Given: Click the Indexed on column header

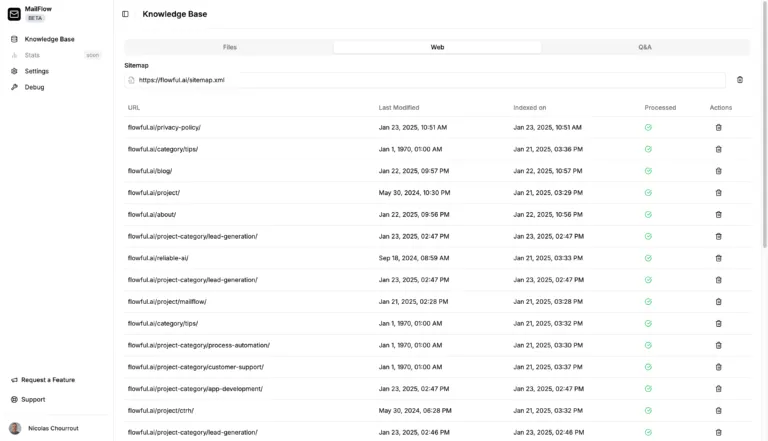Looking at the screenshot, I should (x=529, y=107).
